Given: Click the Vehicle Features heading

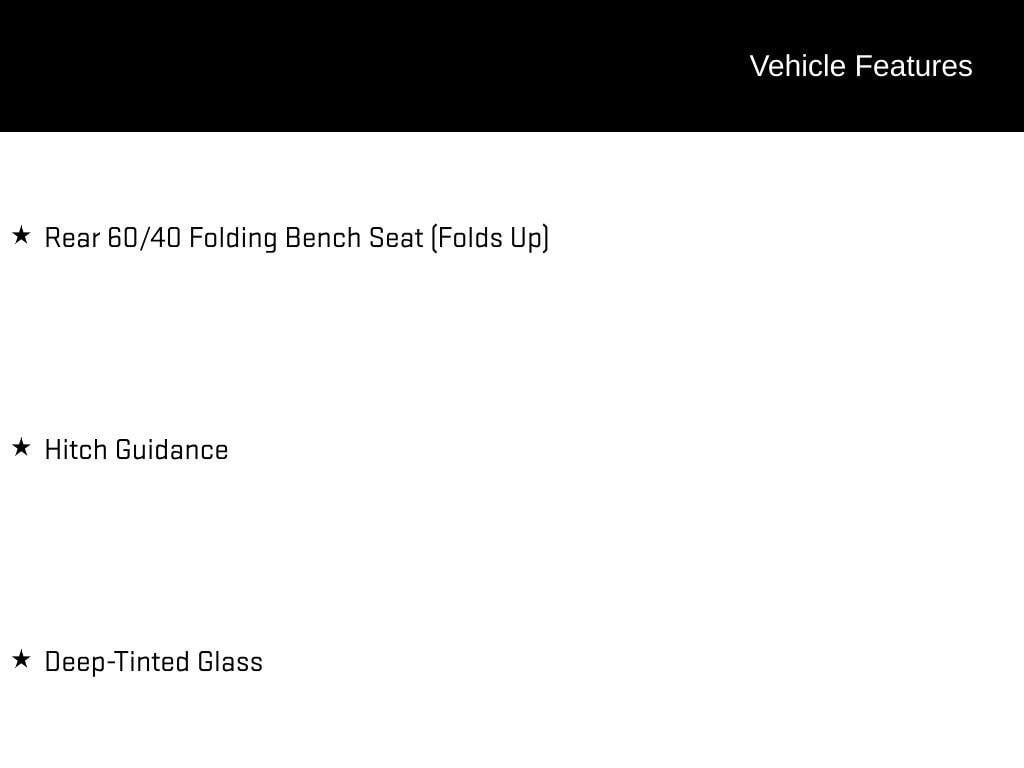Looking at the screenshot, I should click(860, 66).
